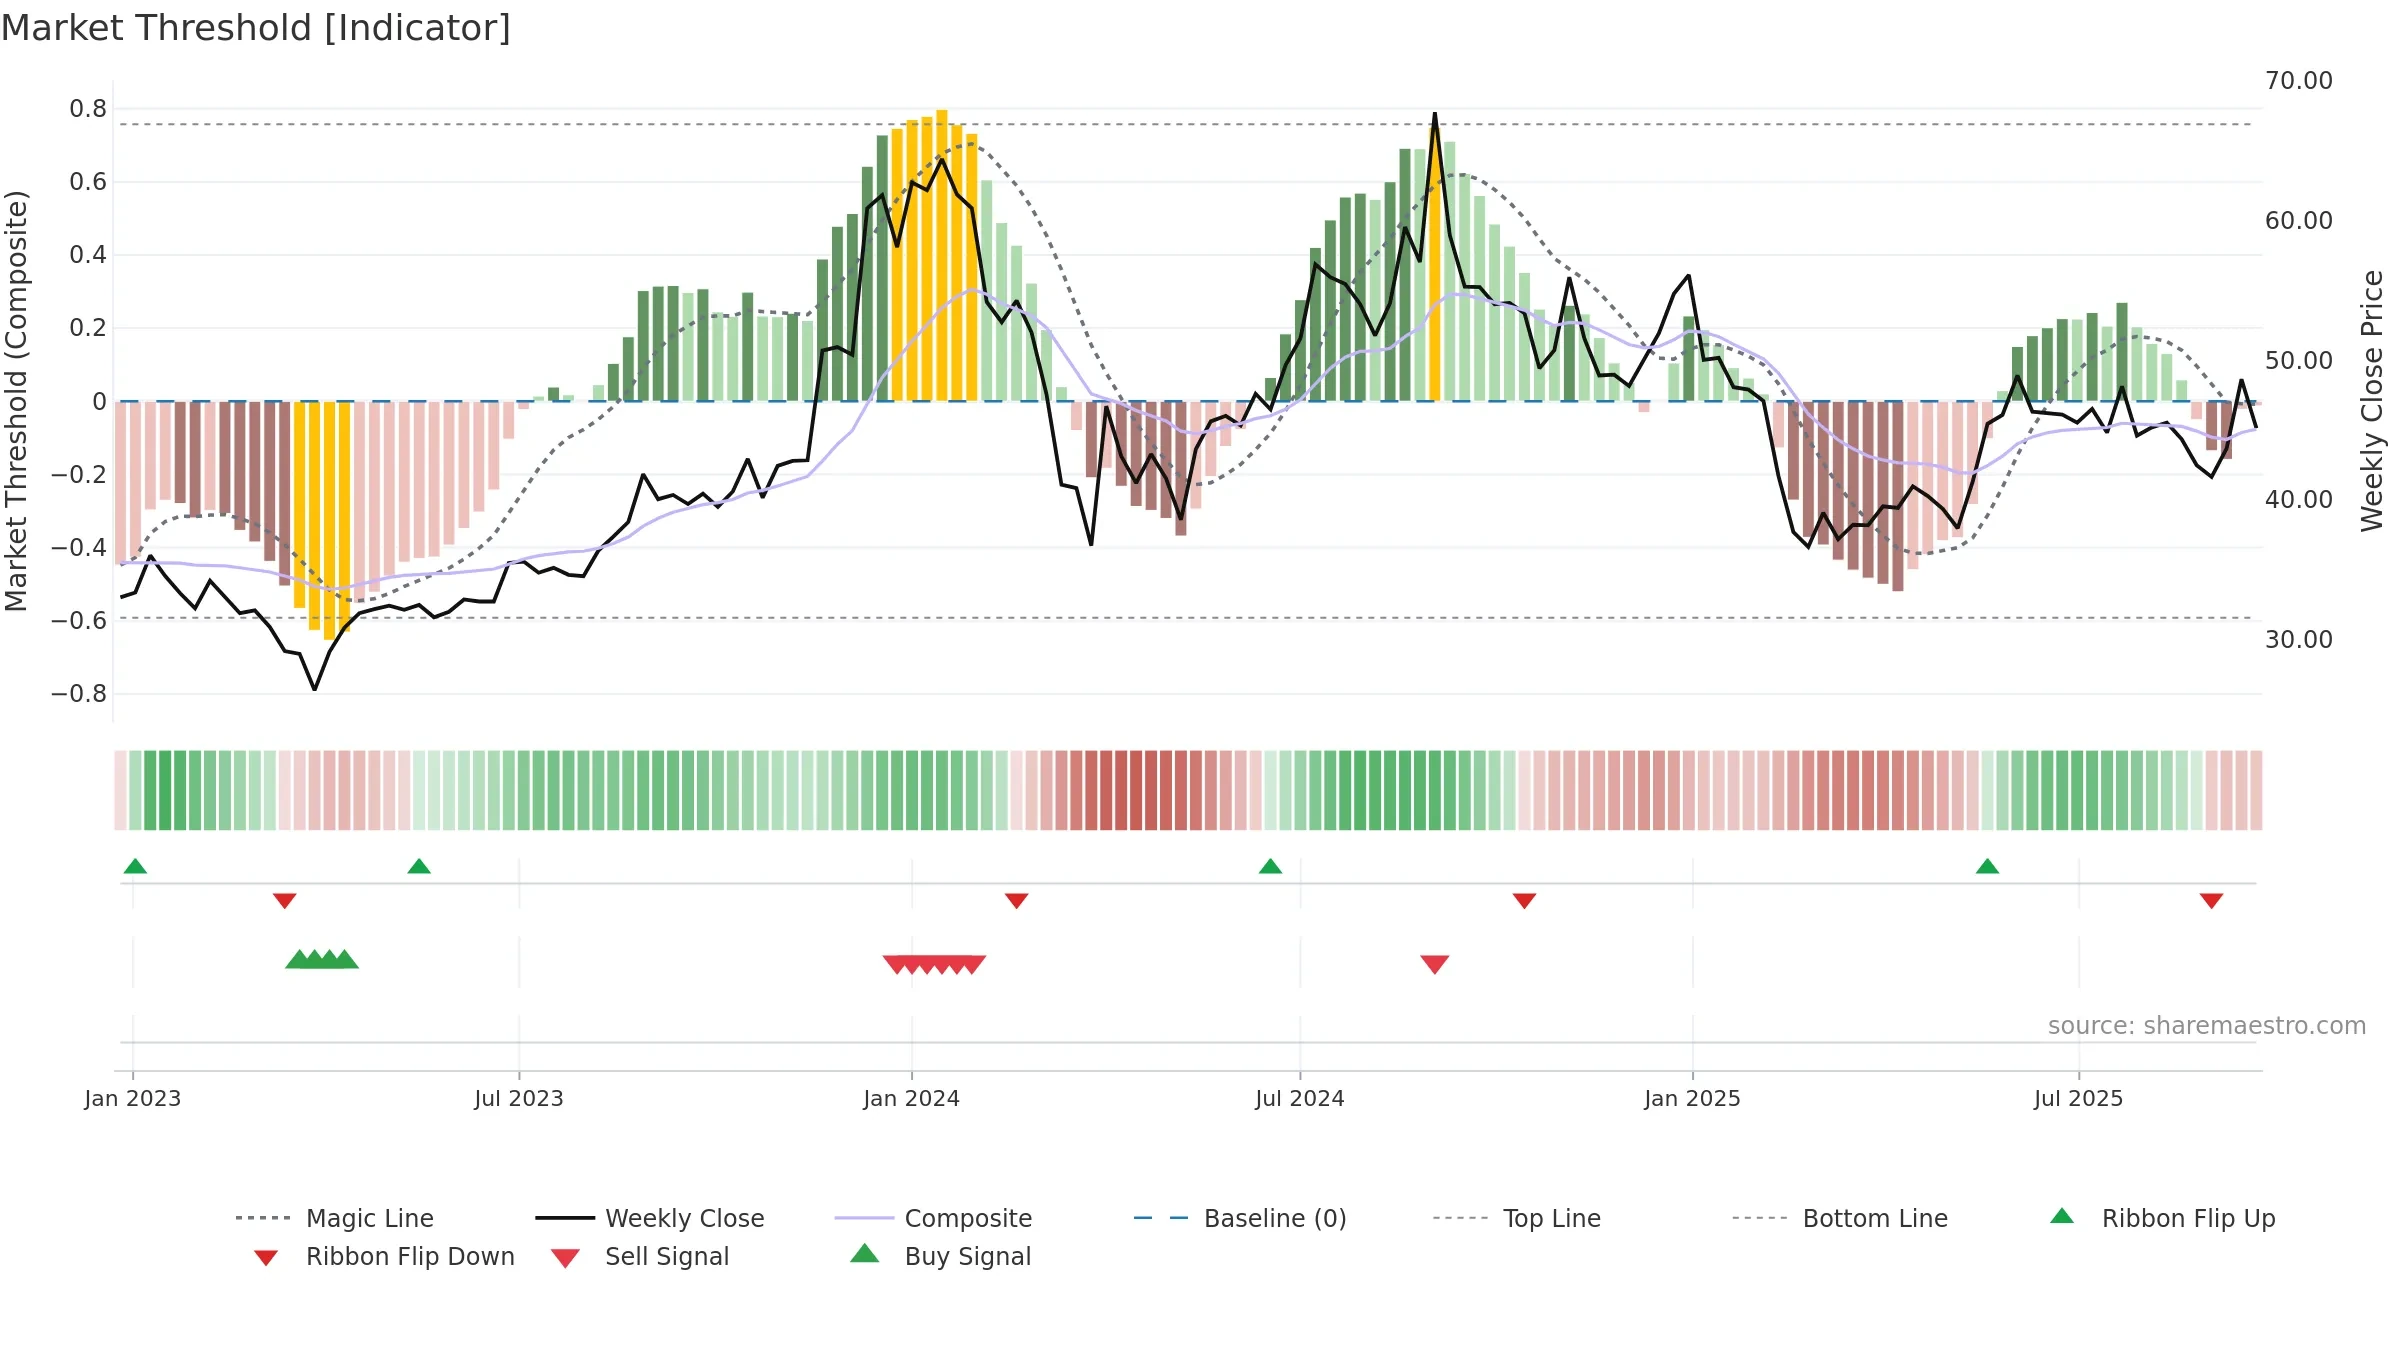Click the Jan 2025 x-axis label
Screen dimensions: 2400x1350
1693,1099
